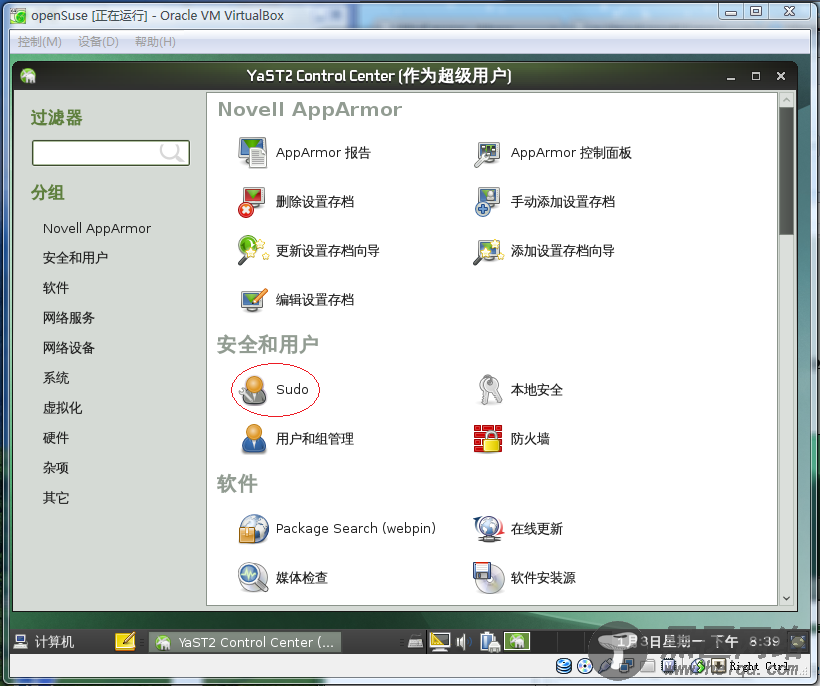Viewport: 820px width, 686px height.
Task: Open the 控制(M) VirtualBox menu
Action: pyautogui.click(x=40, y=41)
